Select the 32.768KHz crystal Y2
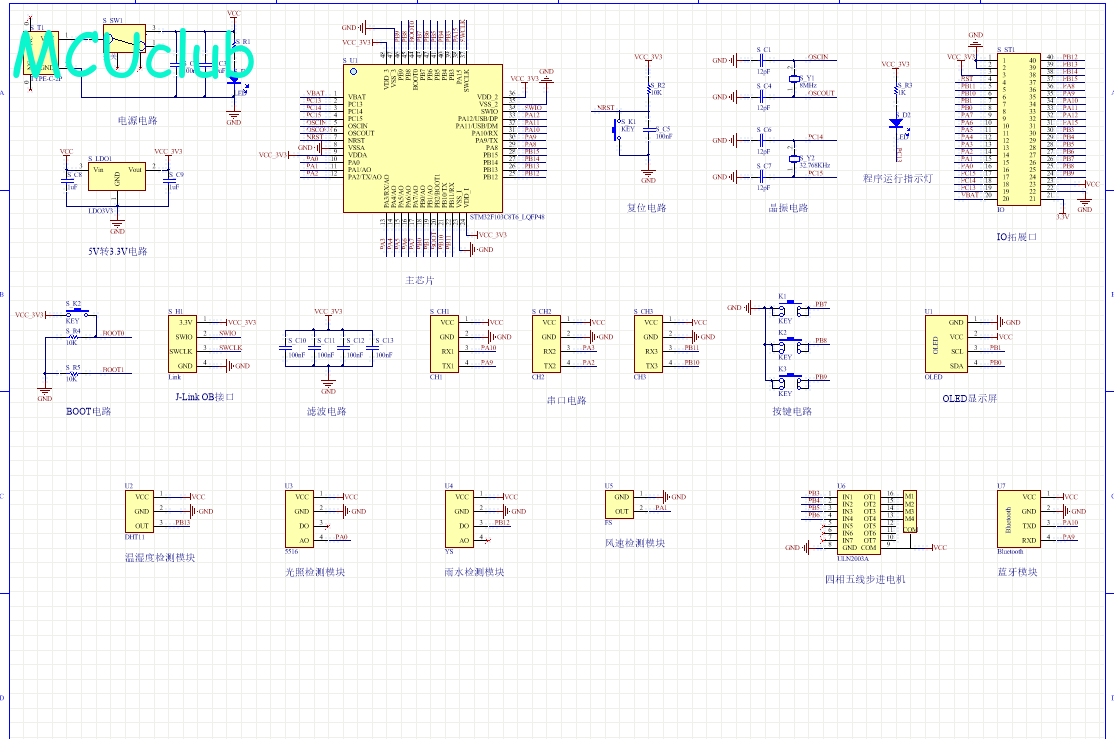Image resolution: width=1114 pixels, height=739 pixels. coord(795,158)
